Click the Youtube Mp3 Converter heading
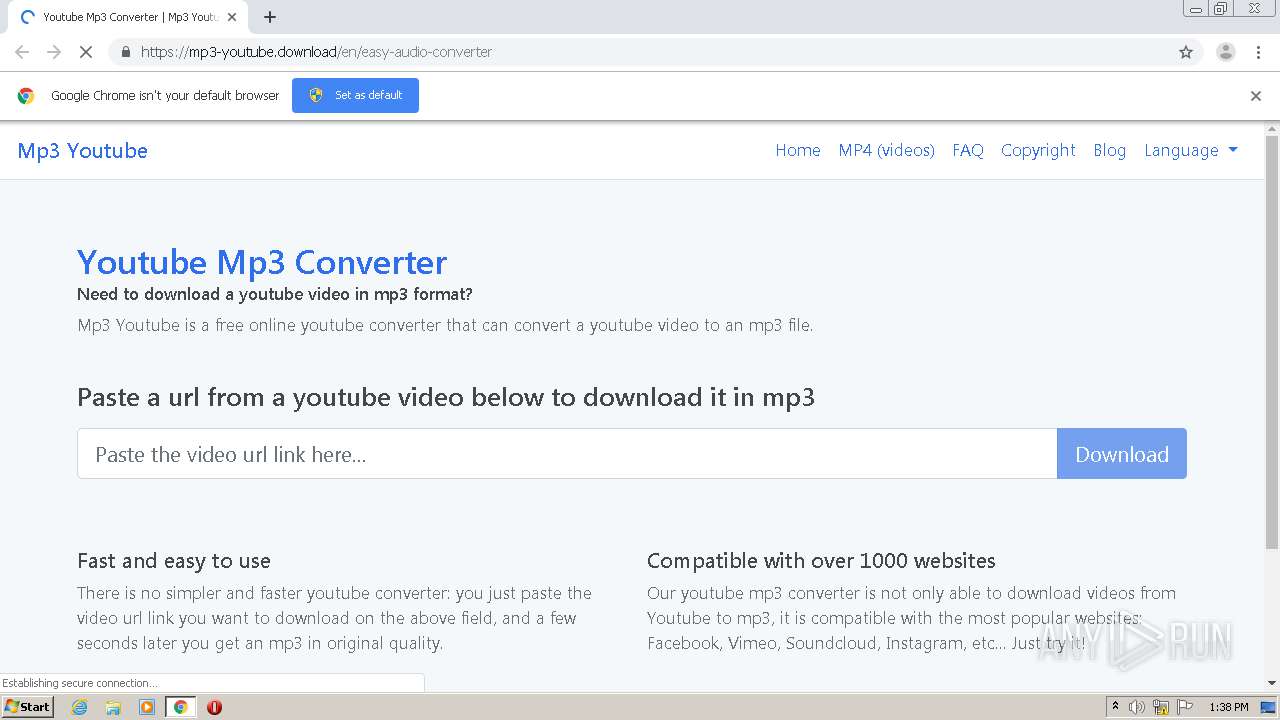 pos(262,262)
